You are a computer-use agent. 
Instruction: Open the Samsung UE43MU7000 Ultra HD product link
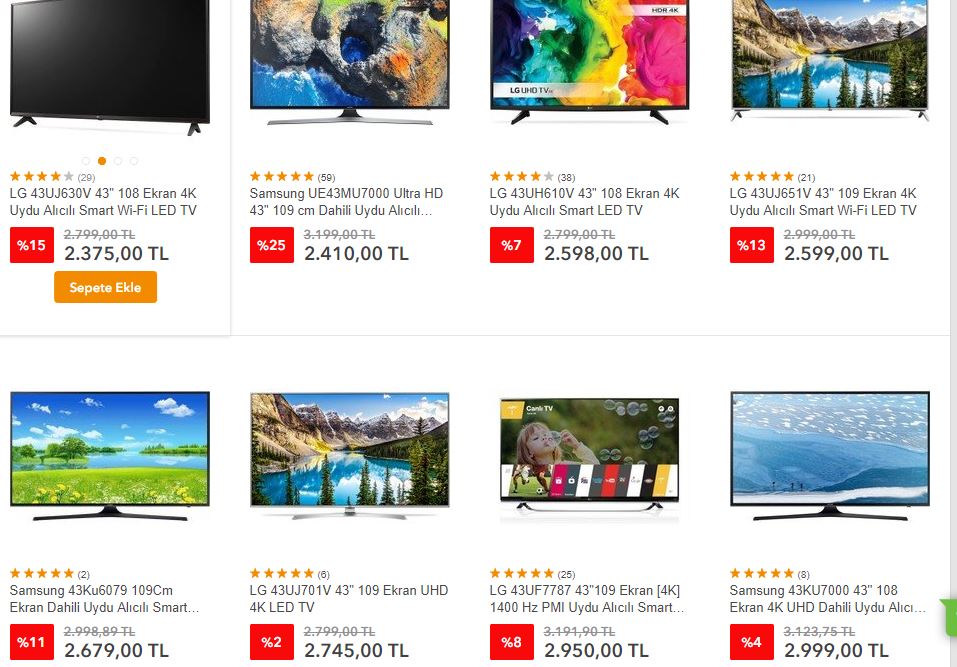click(346, 202)
